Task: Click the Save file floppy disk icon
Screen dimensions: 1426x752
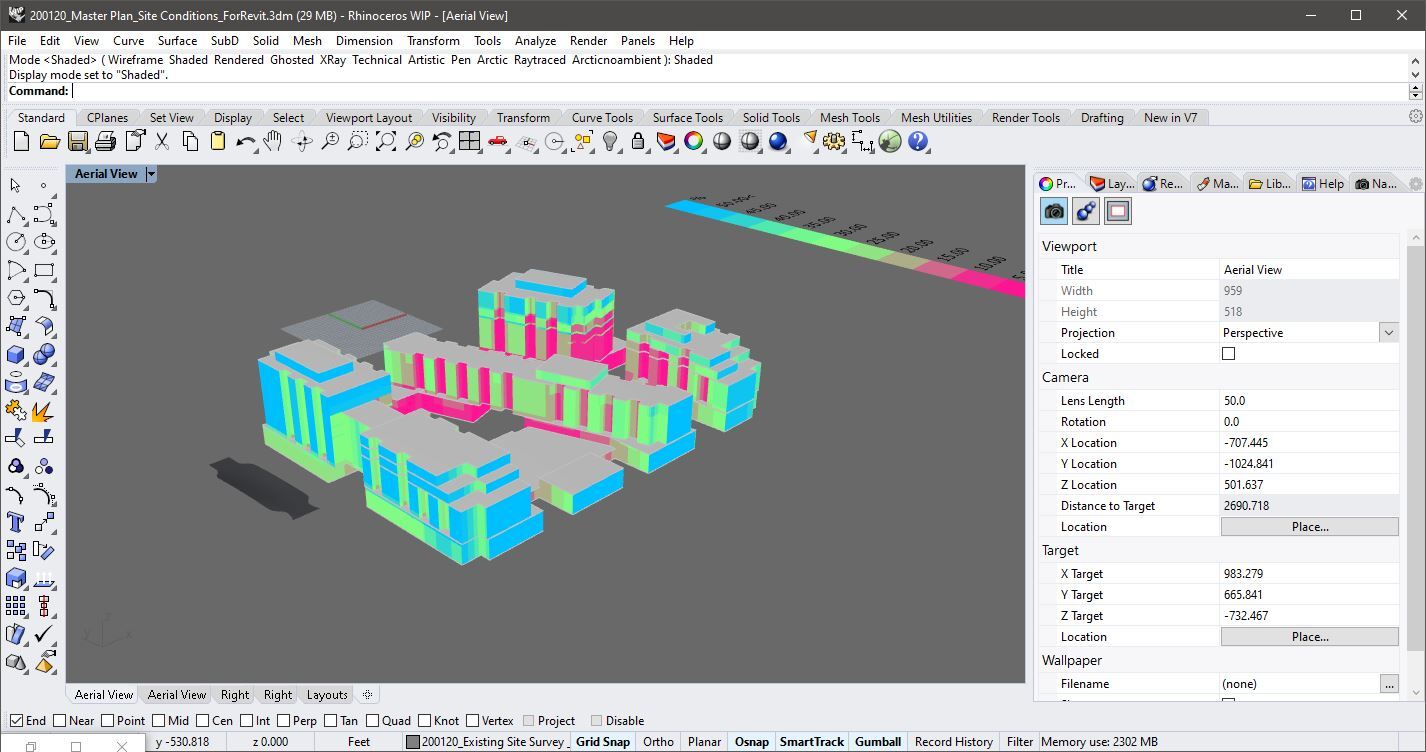Action: pos(77,142)
